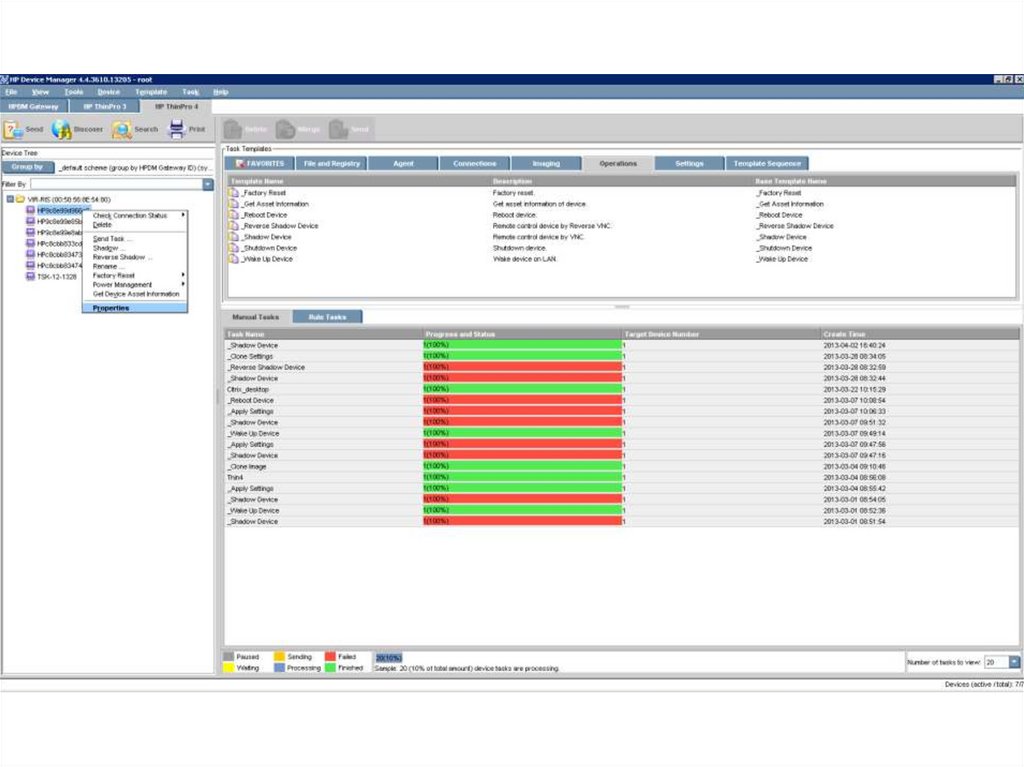Click the HP Device Manager title icon
Image resolution: width=1024 pixels, height=767 pixels.
(x=4, y=80)
